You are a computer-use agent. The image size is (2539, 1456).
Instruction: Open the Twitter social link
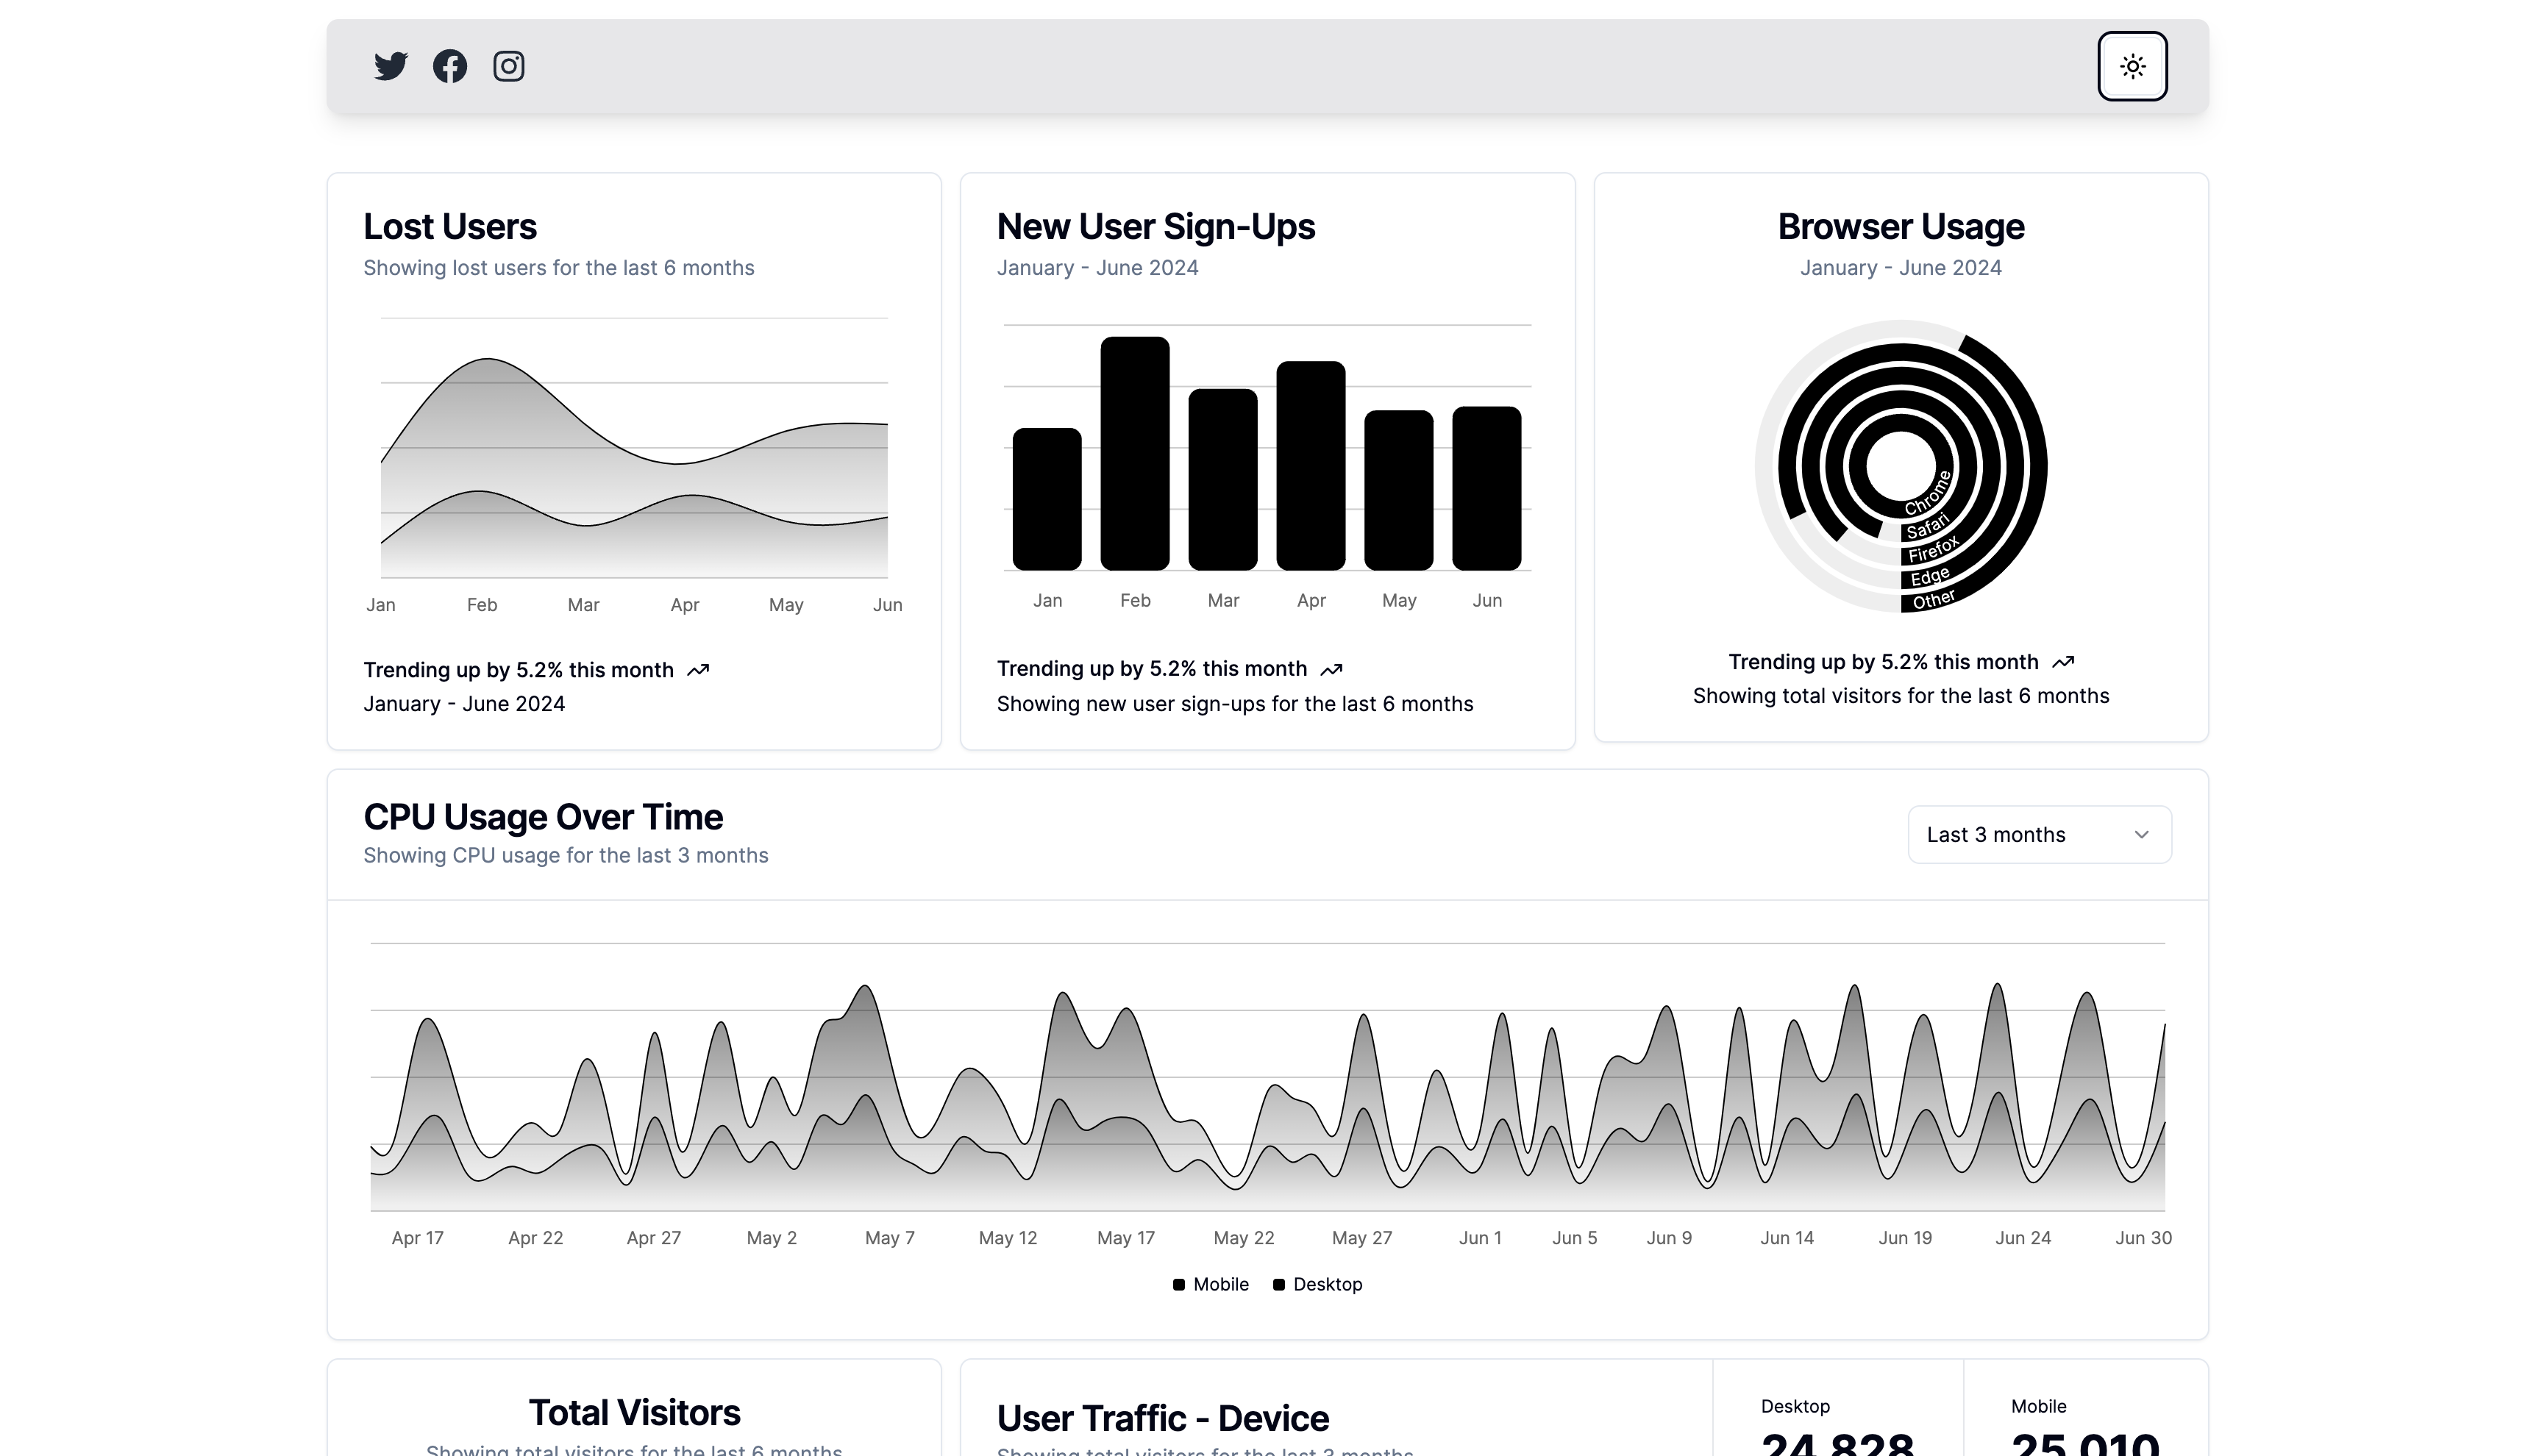pos(390,66)
